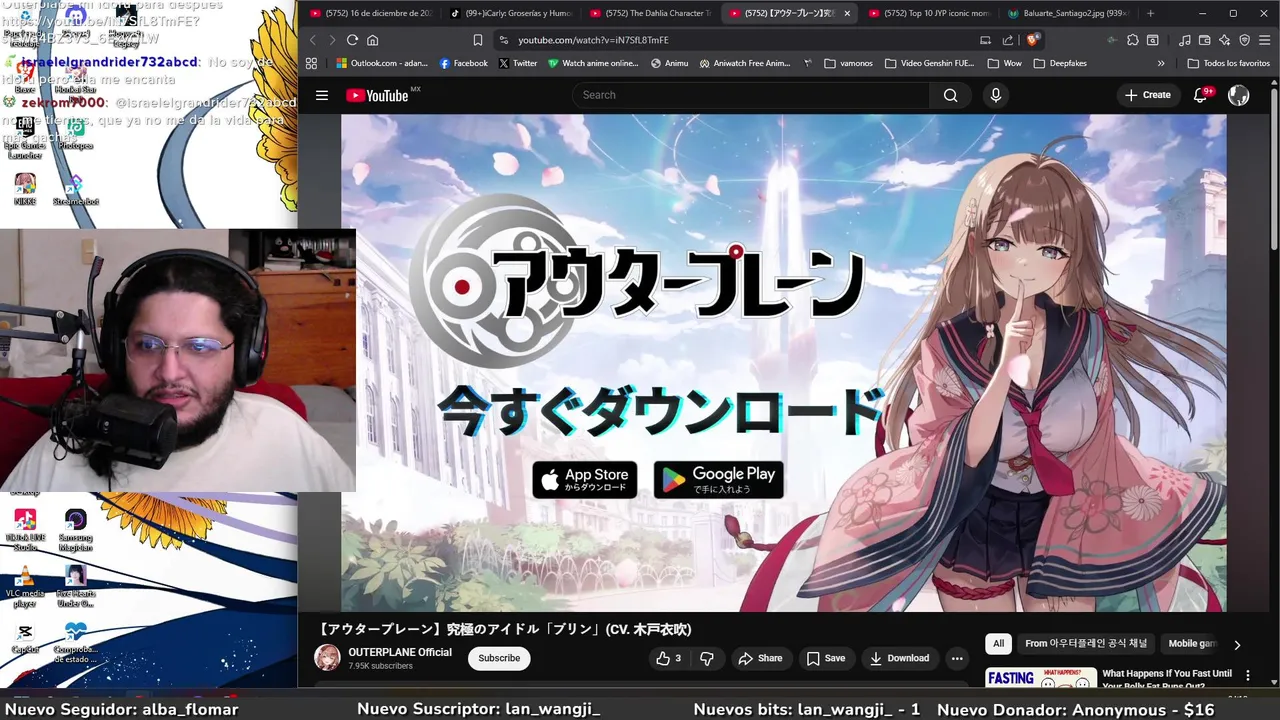Switch to Baluarte_Santiago2.jpg tab
The width and height of the screenshot is (1280, 720).
pos(1070,13)
